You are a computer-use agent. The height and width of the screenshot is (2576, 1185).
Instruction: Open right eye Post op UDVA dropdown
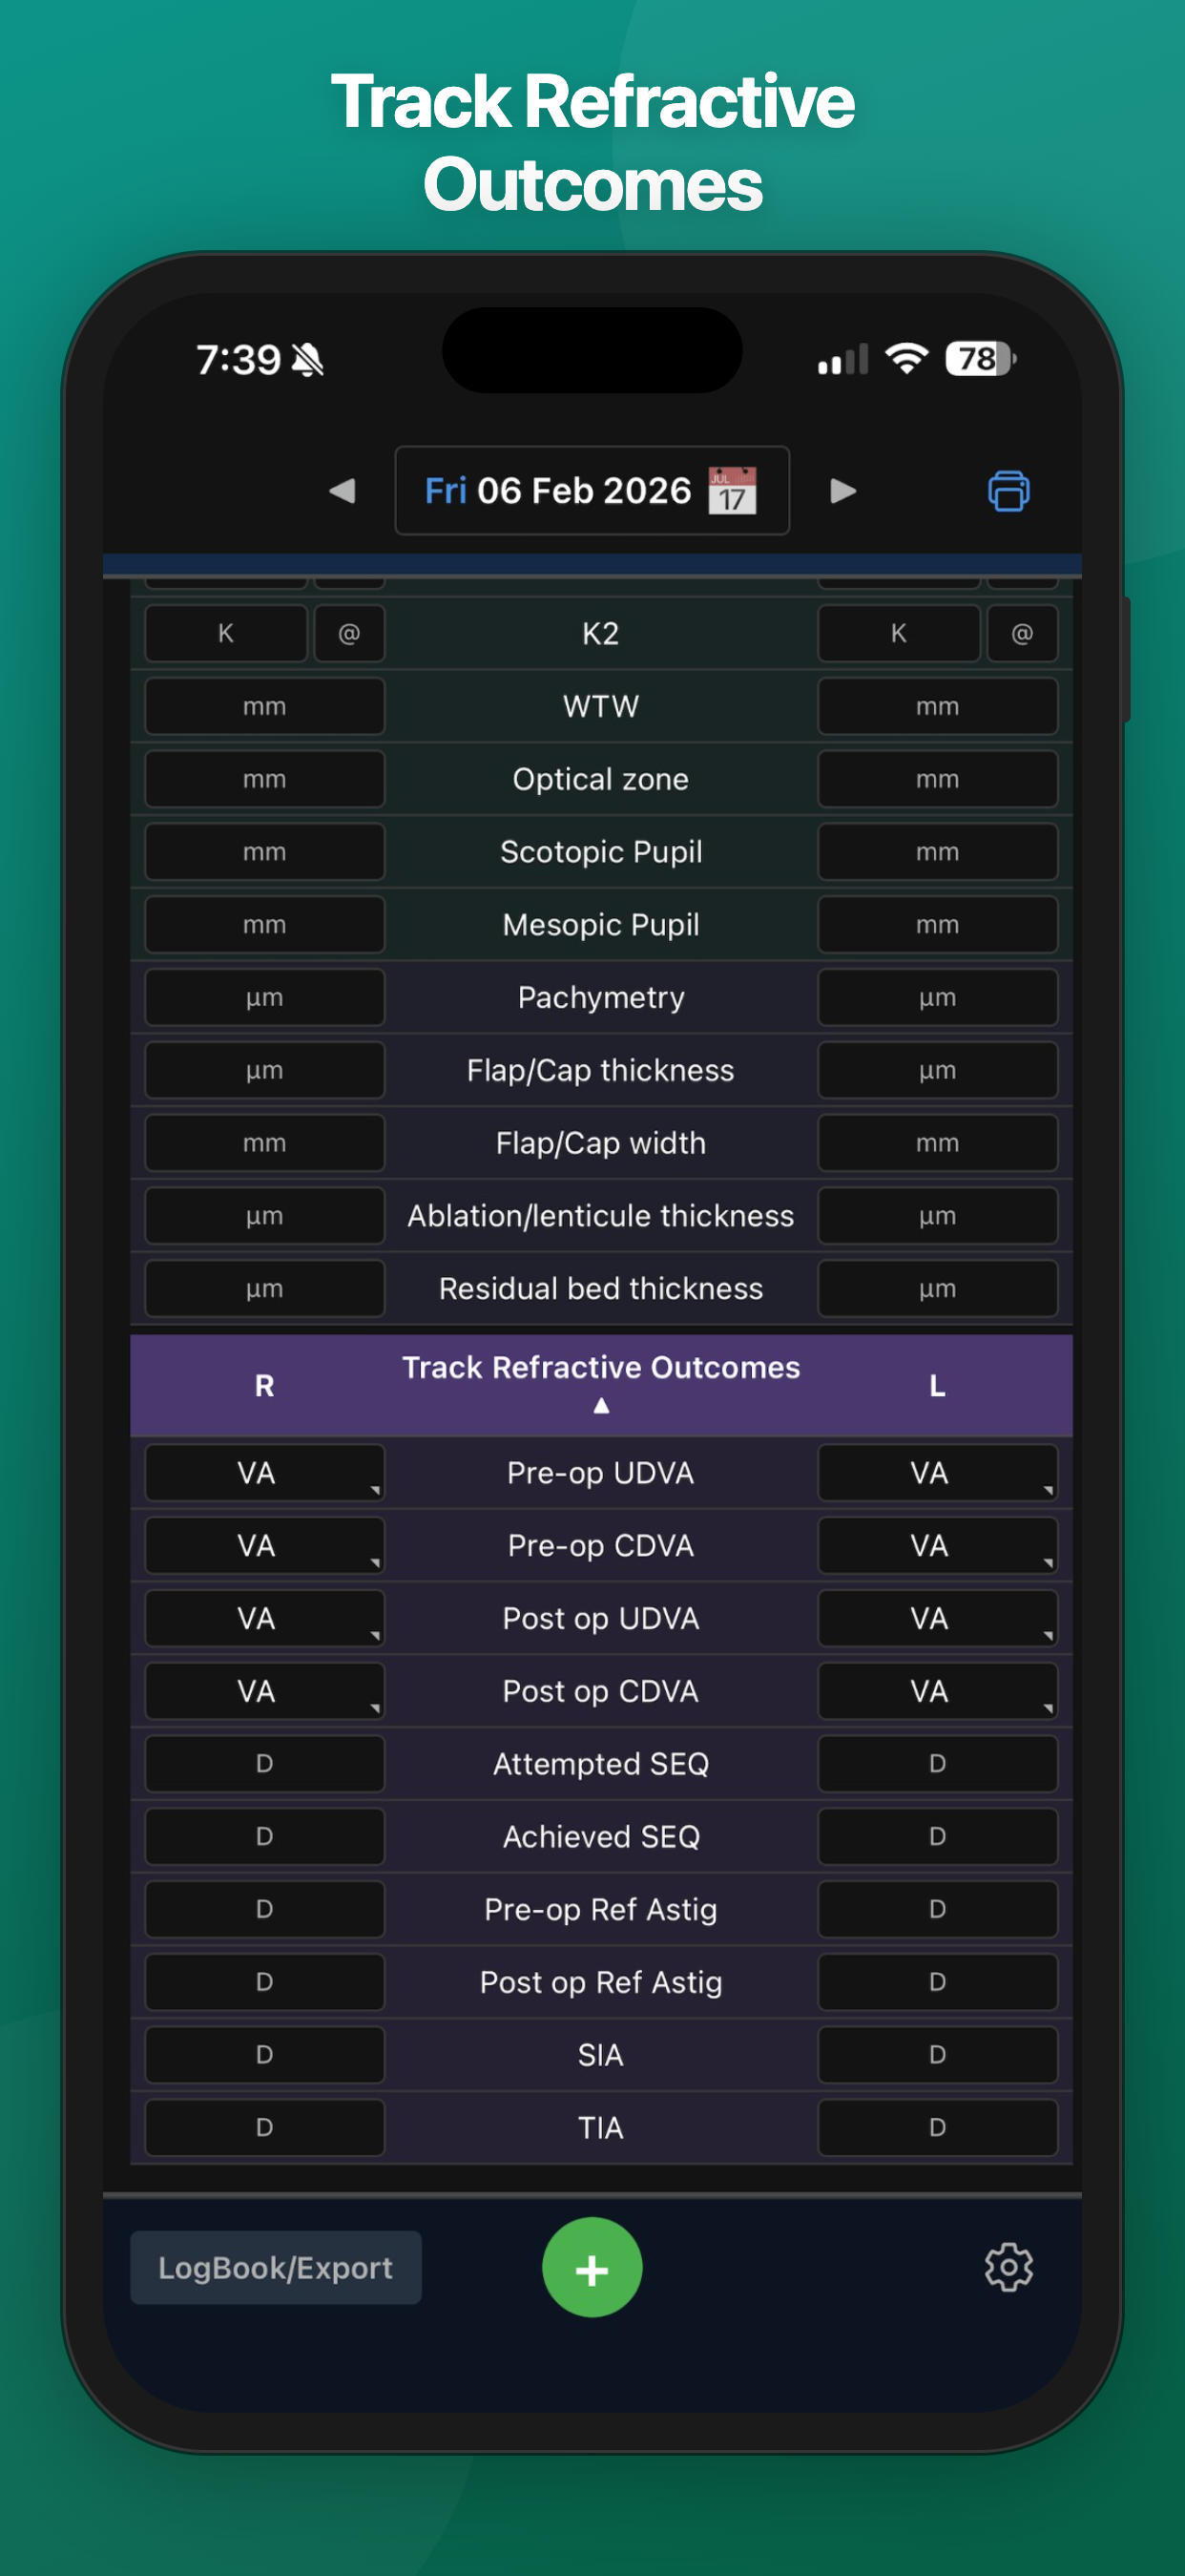point(264,1619)
